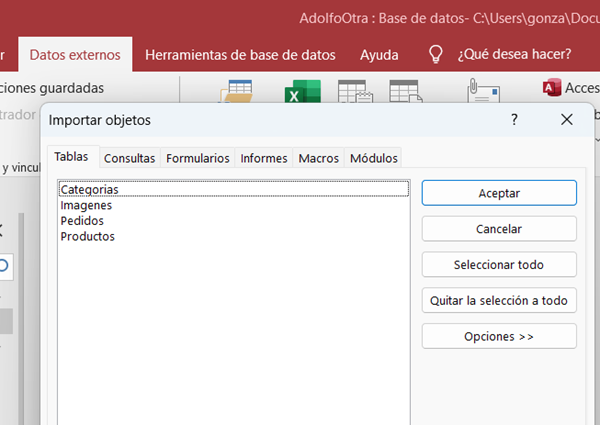Image resolution: width=600 pixels, height=425 pixels.
Task: Pick the Productos table
Action: (87, 237)
